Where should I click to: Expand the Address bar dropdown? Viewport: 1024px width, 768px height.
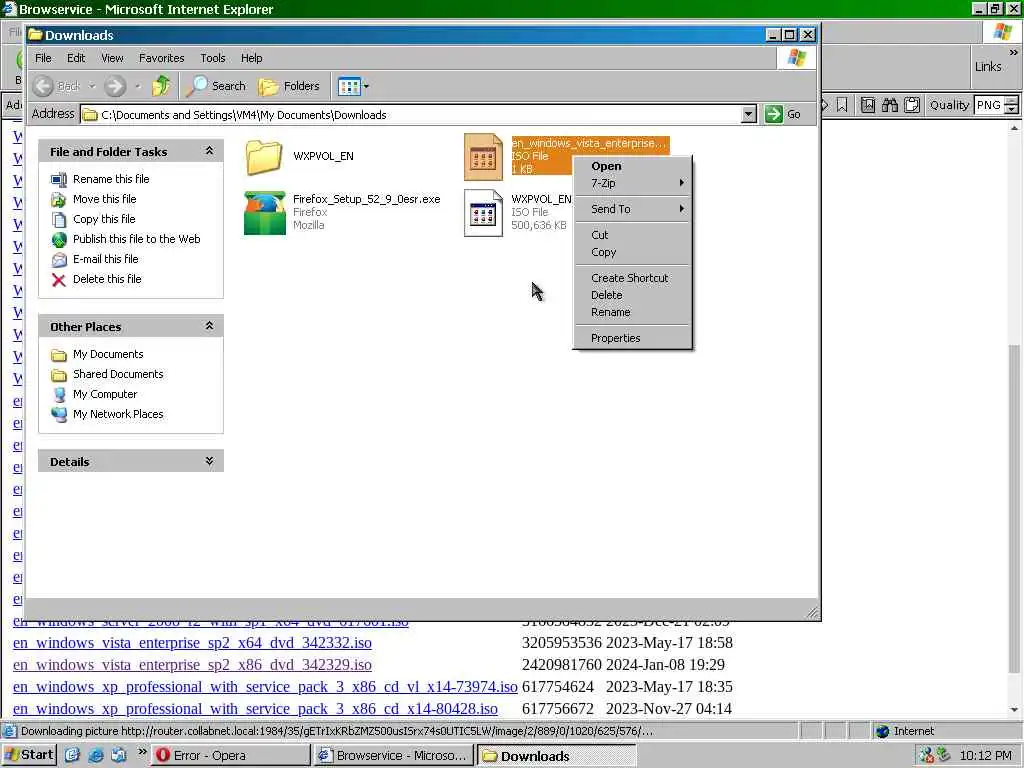pos(749,114)
